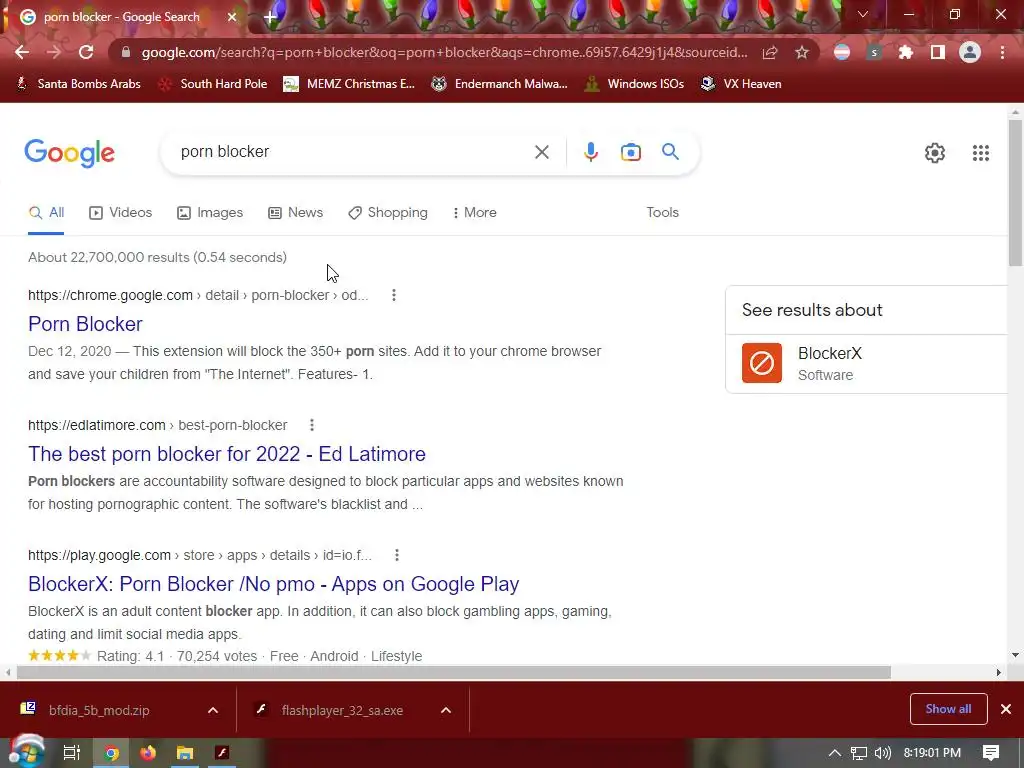
Task: Open Google settings gear
Action: [935, 153]
